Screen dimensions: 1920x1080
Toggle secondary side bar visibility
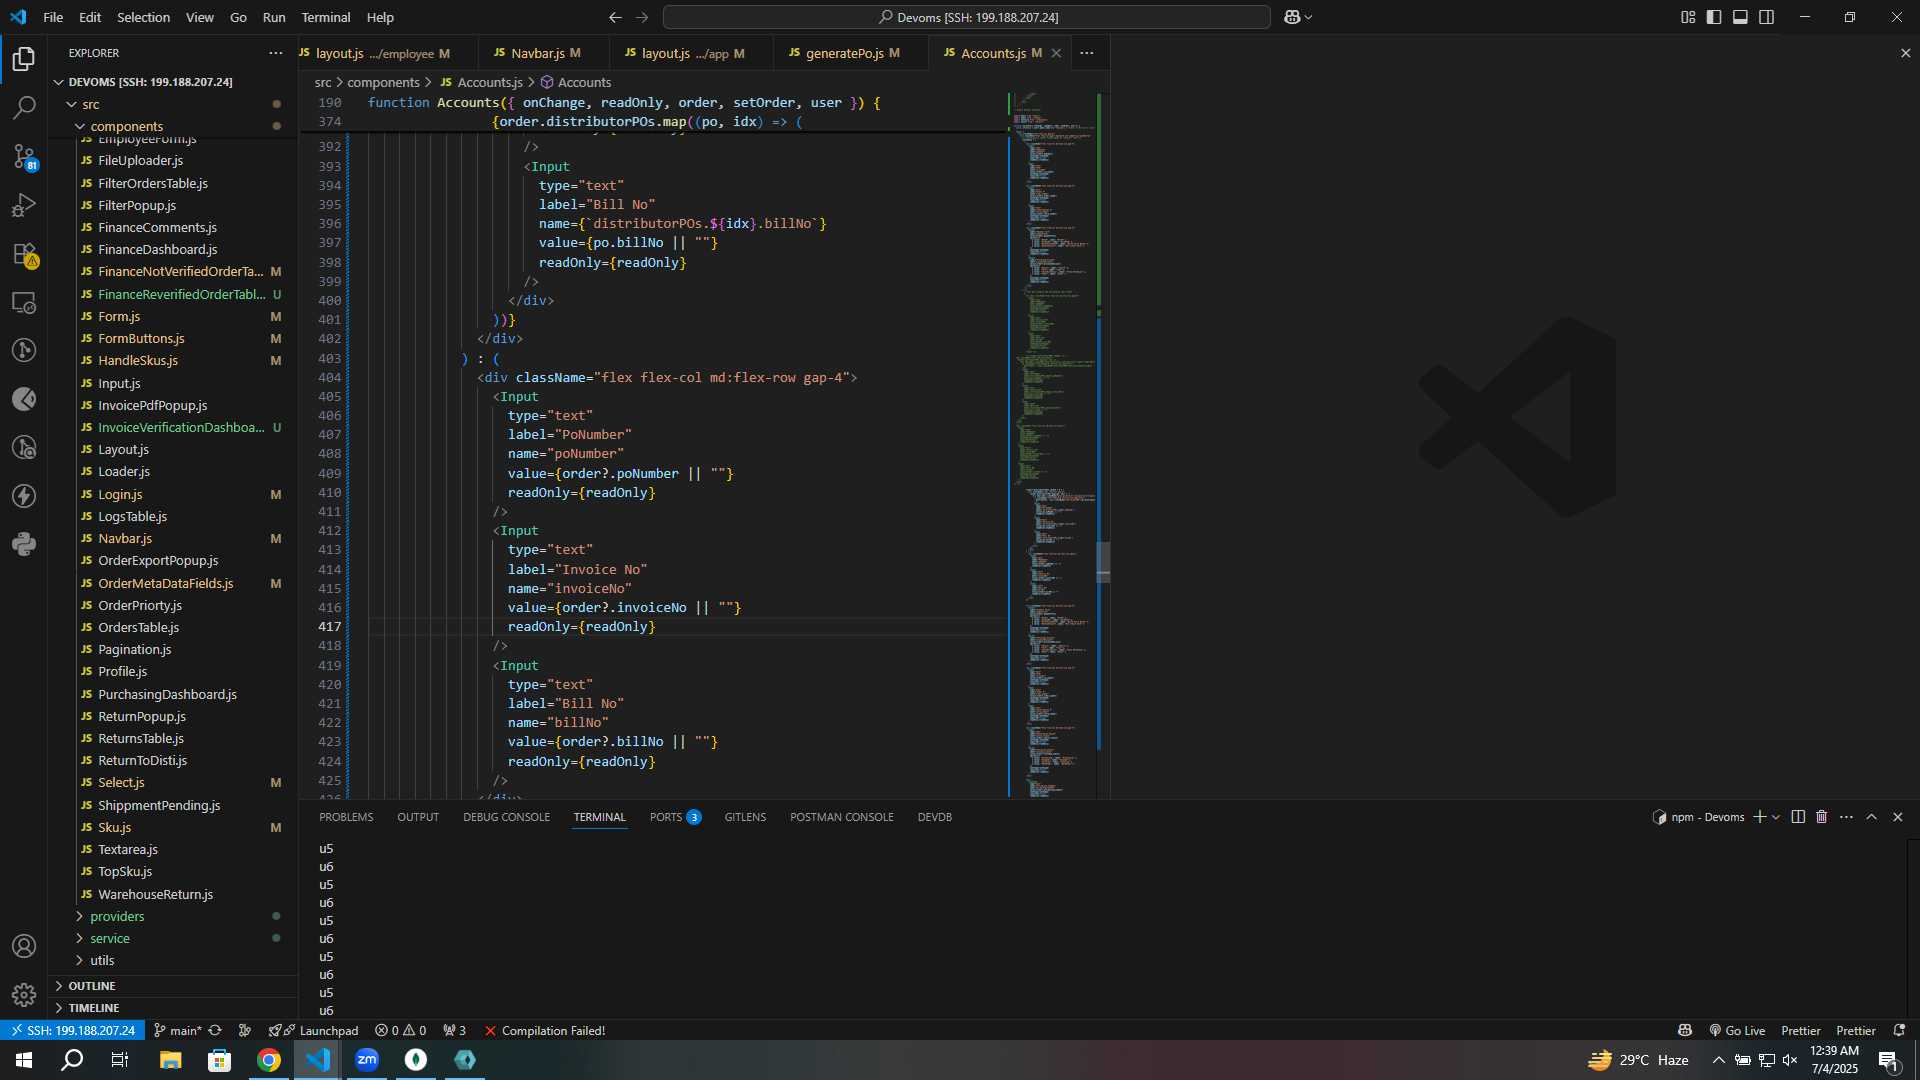point(1767,17)
